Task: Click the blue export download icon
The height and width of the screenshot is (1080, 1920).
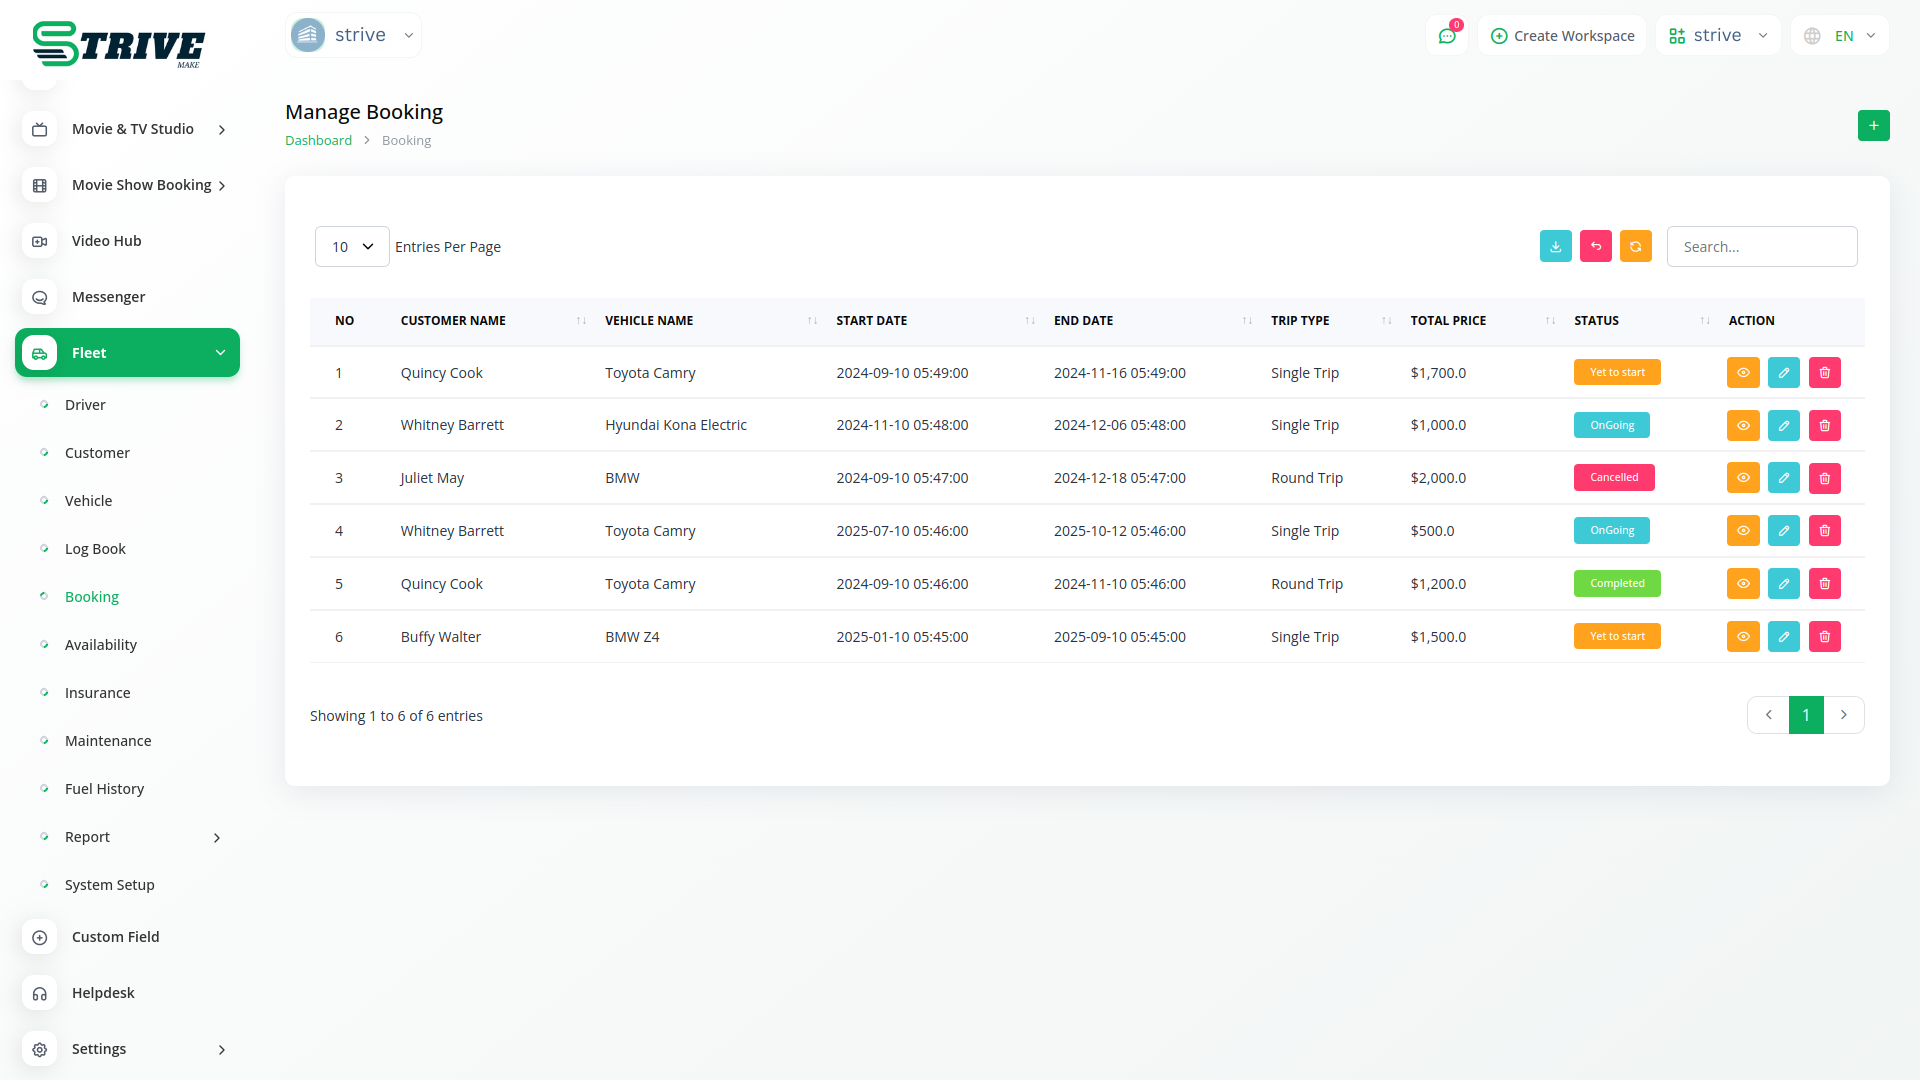Action: click(1555, 247)
